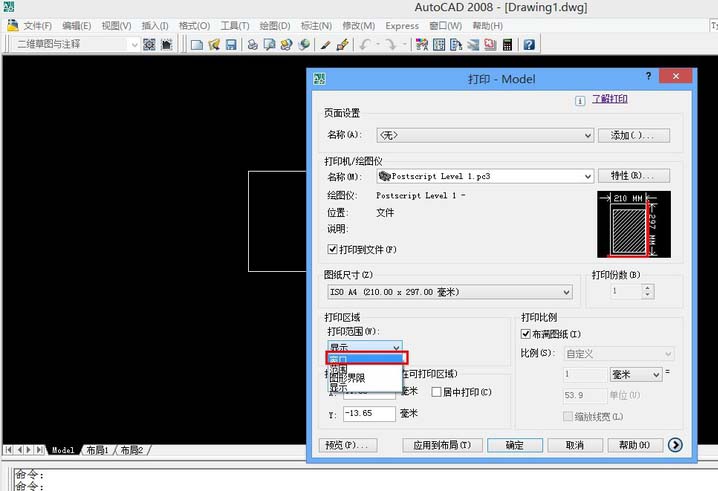The image size is (718, 491).
Task: Uncheck 布满图纸 checkbox
Action: [x=526, y=334]
